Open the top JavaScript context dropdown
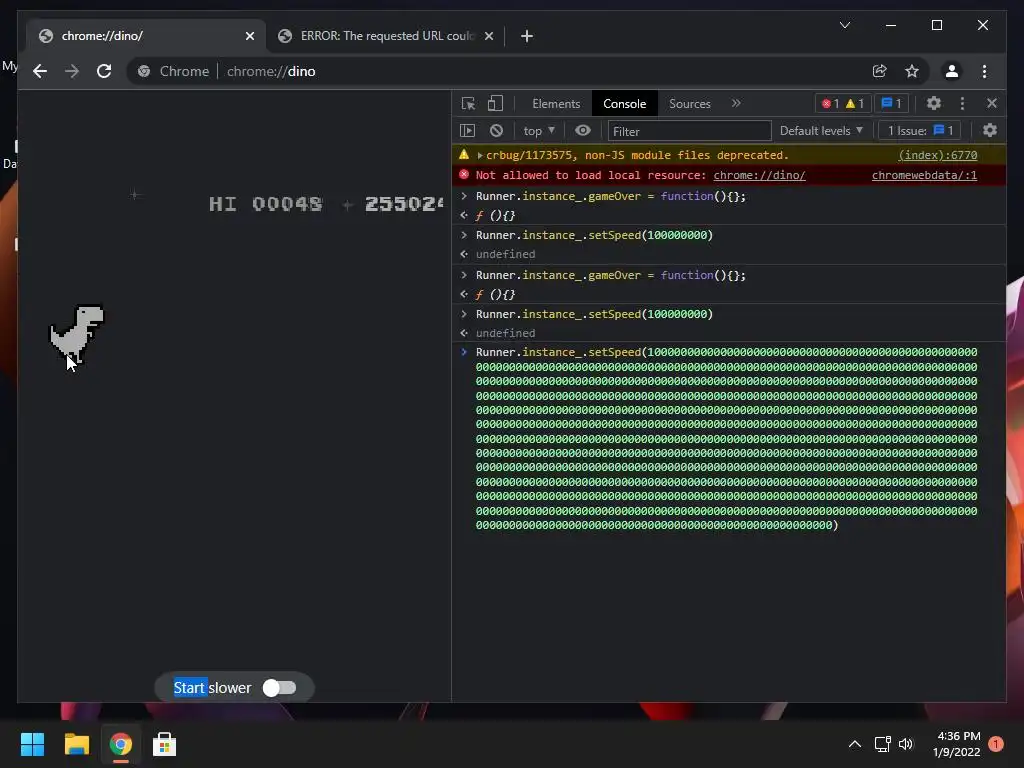Image resolution: width=1024 pixels, height=768 pixels. click(539, 131)
